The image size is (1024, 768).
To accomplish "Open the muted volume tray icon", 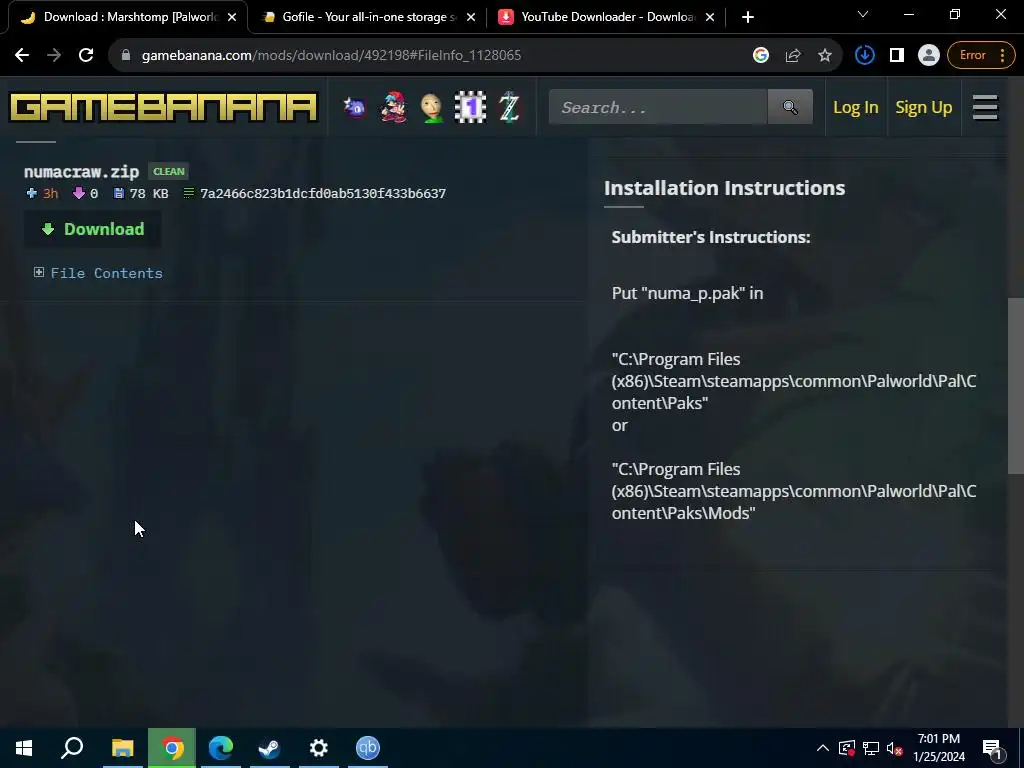I will (x=895, y=748).
